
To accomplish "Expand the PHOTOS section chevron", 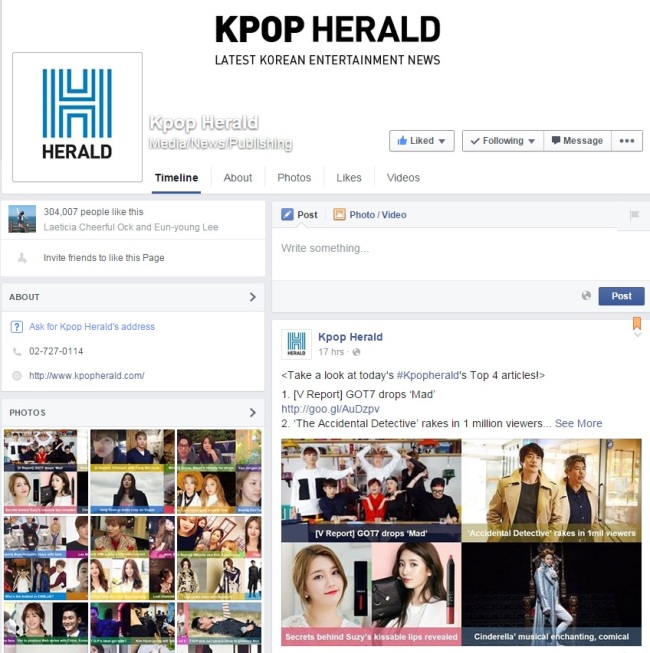I will tap(252, 412).
